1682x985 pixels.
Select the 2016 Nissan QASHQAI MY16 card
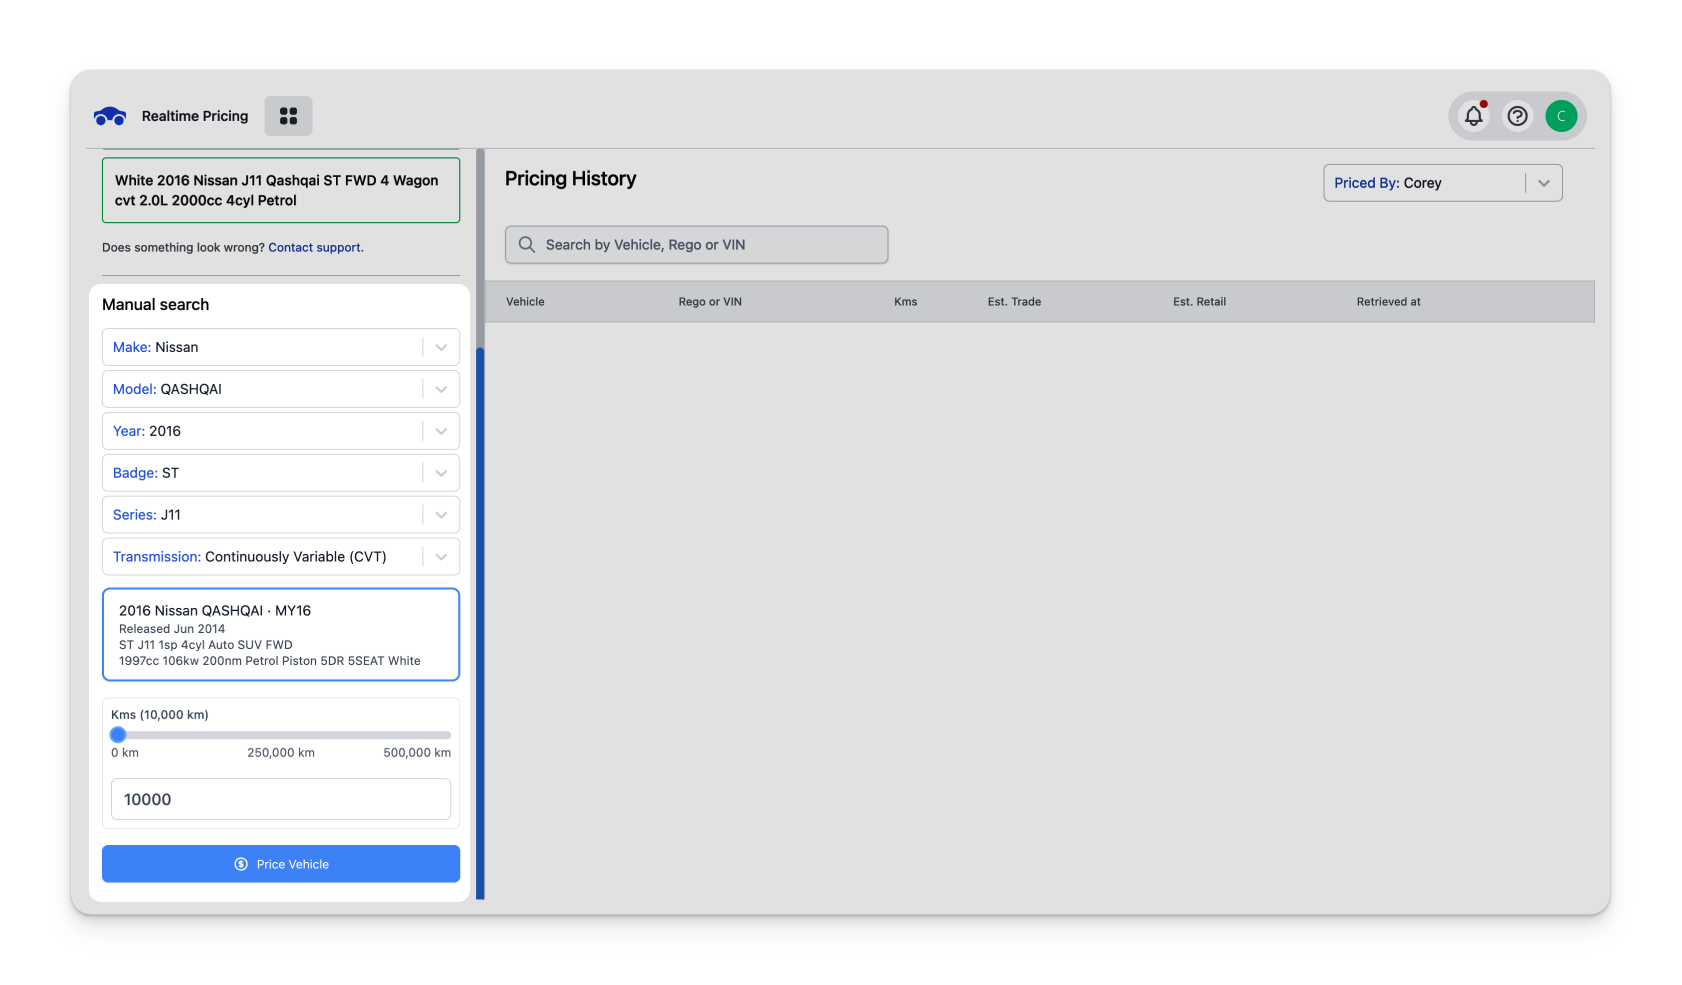point(280,635)
